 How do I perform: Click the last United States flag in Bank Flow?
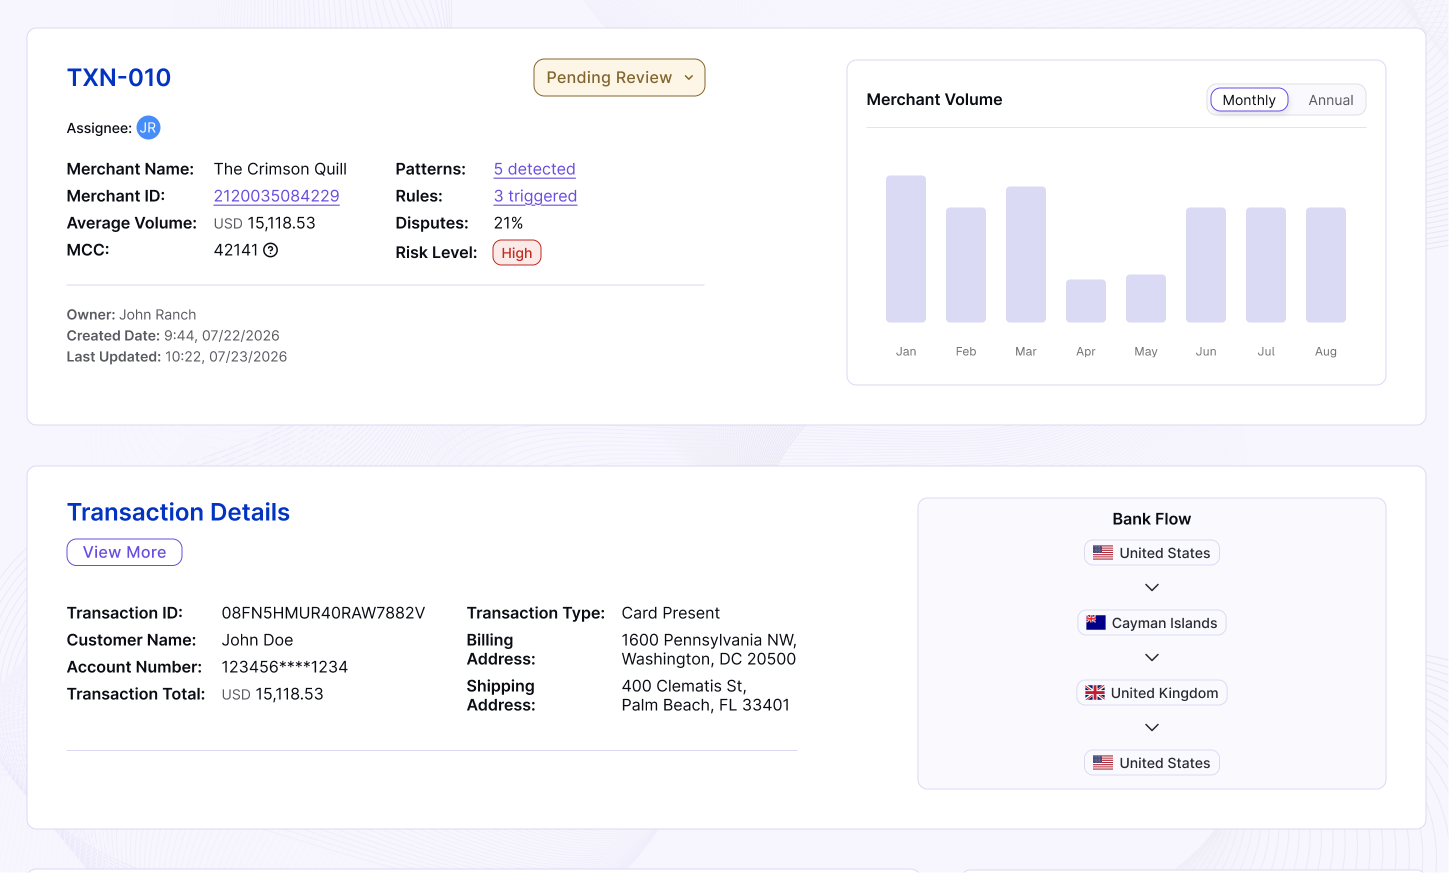pos(1103,763)
